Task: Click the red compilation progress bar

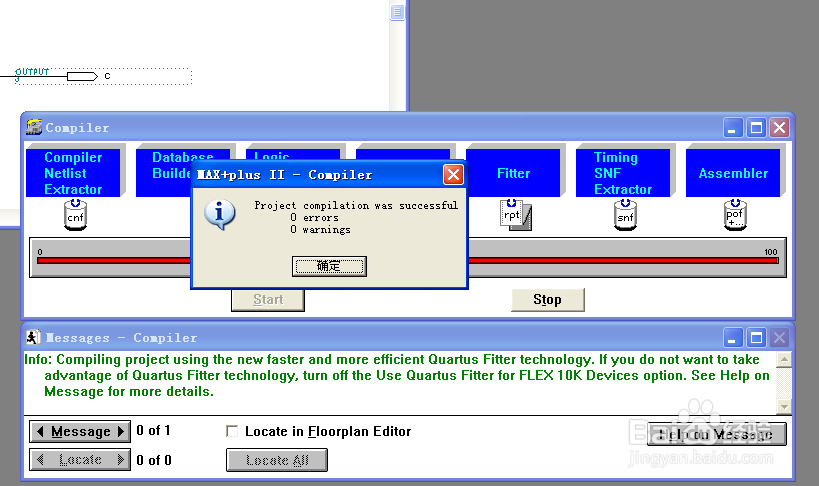Action: click(623, 260)
